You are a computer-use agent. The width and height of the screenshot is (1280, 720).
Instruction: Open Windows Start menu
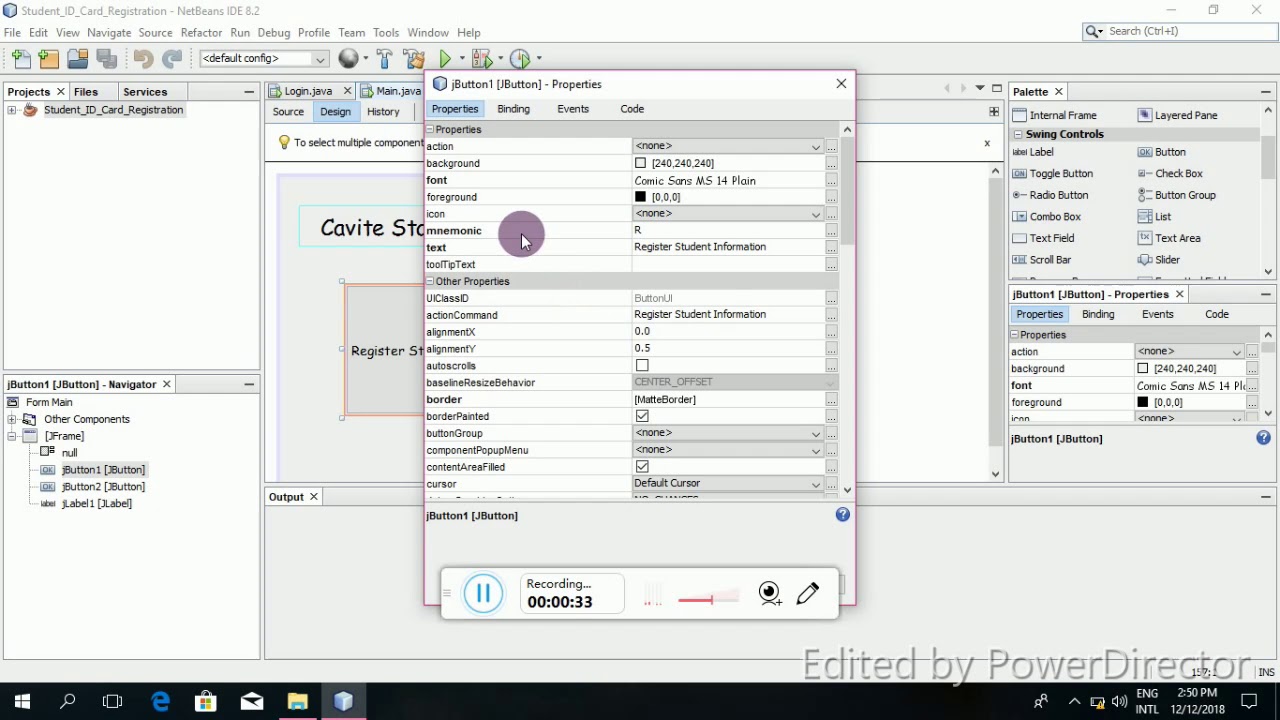pos(22,702)
